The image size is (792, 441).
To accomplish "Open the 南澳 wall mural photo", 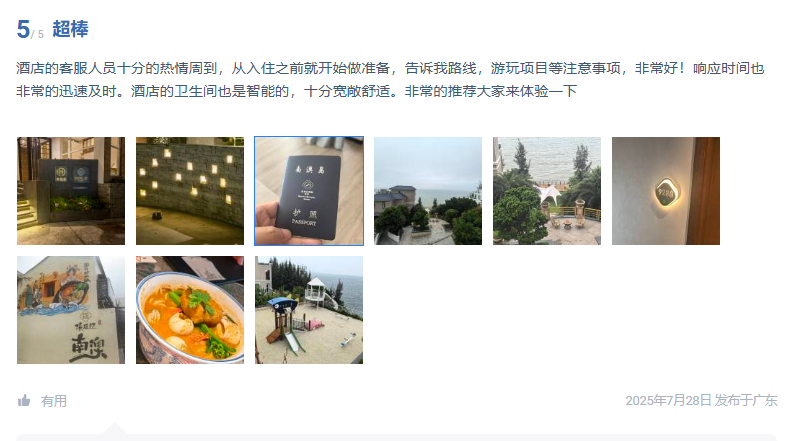I will point(71,310).
